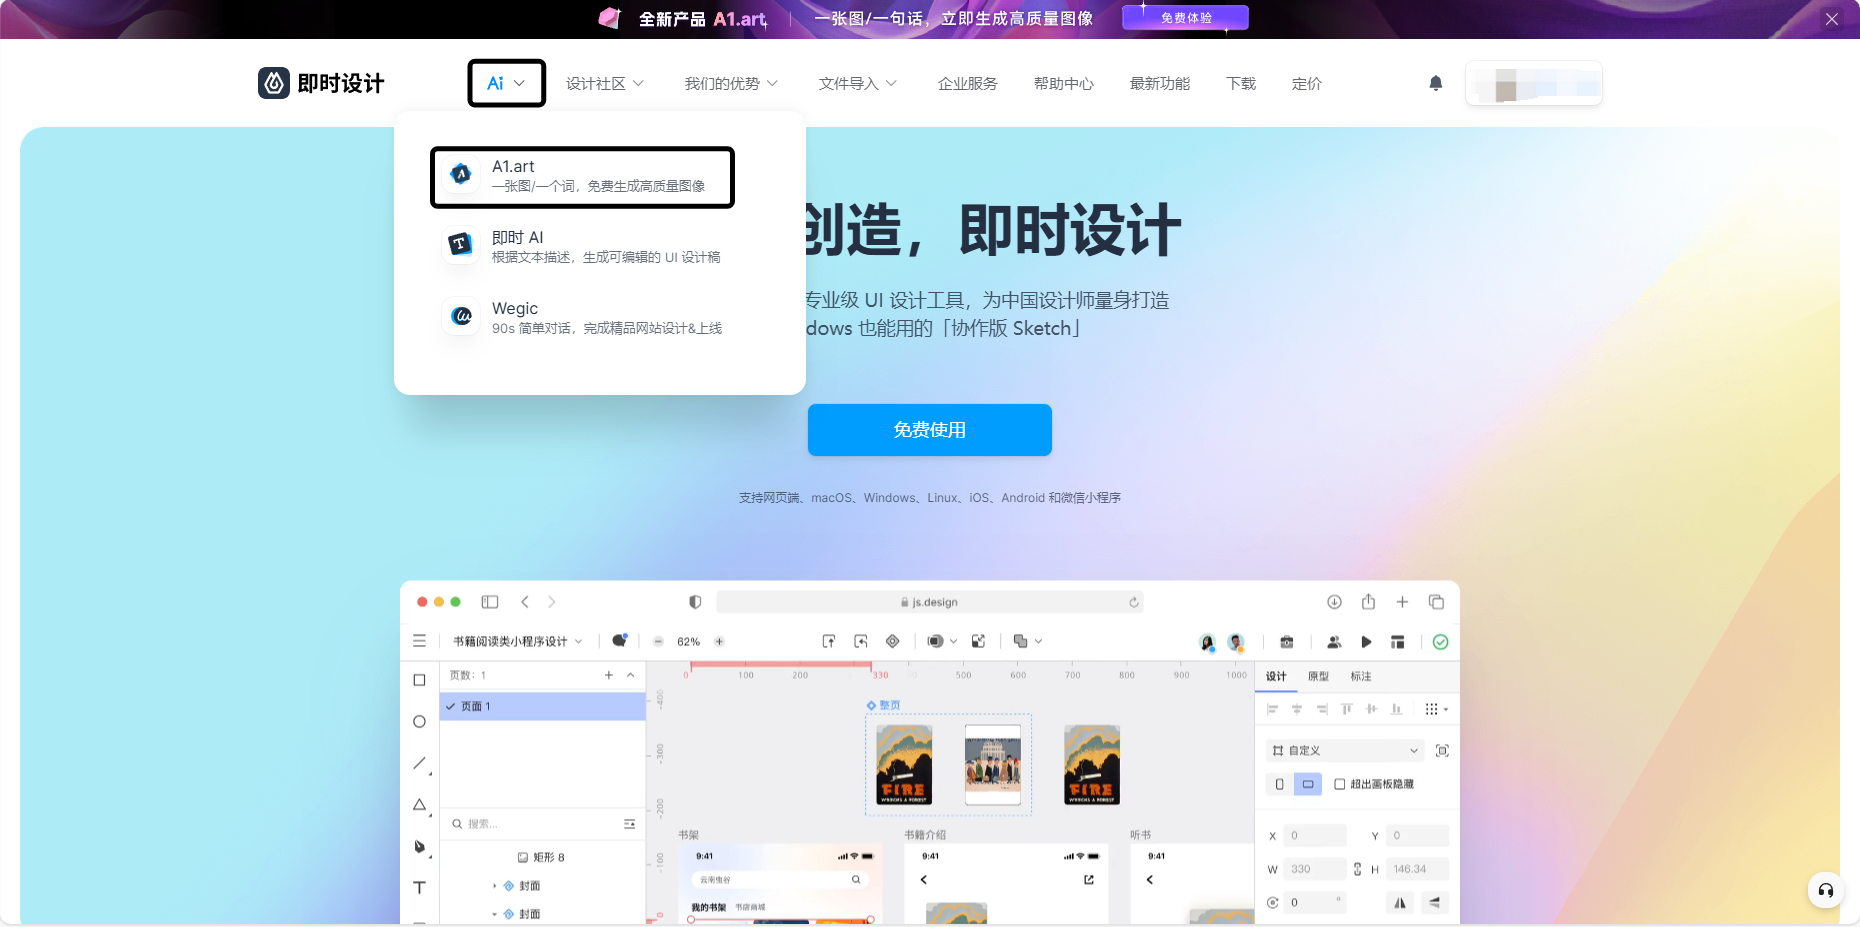Screen dimensions: 1860x927
Task: Click the component diamond icon in toolbar
Action: (x=893, y=641)
